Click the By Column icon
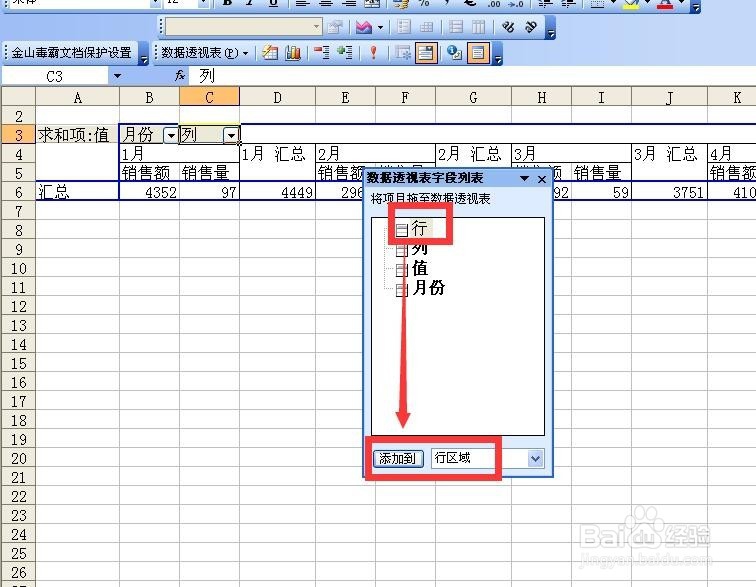The height and width of the screenshot is (587, 756). click(478, 27)
